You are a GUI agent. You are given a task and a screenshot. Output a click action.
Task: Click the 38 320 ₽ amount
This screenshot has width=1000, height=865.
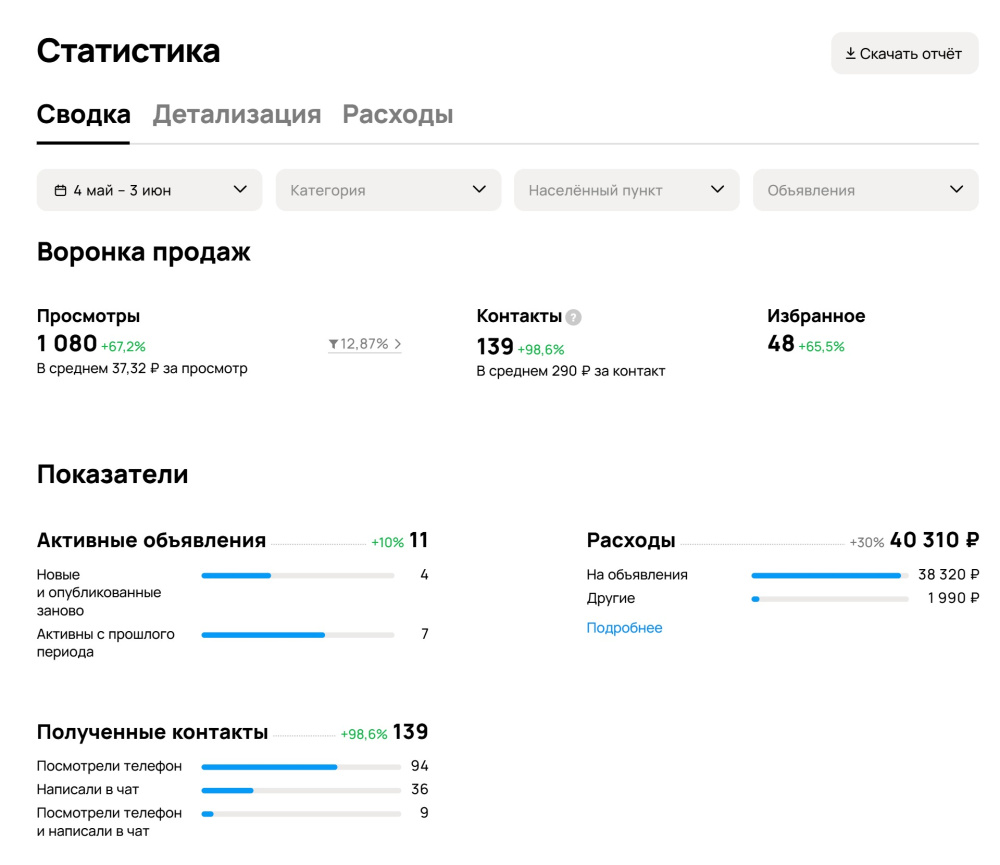click(948, 575)
